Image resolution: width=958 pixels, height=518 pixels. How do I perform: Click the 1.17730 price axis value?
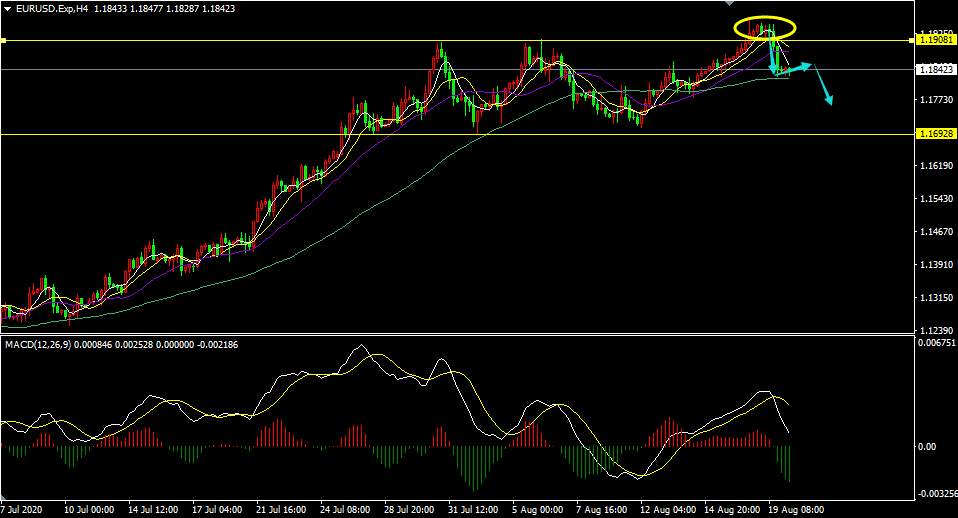[935, 100]
